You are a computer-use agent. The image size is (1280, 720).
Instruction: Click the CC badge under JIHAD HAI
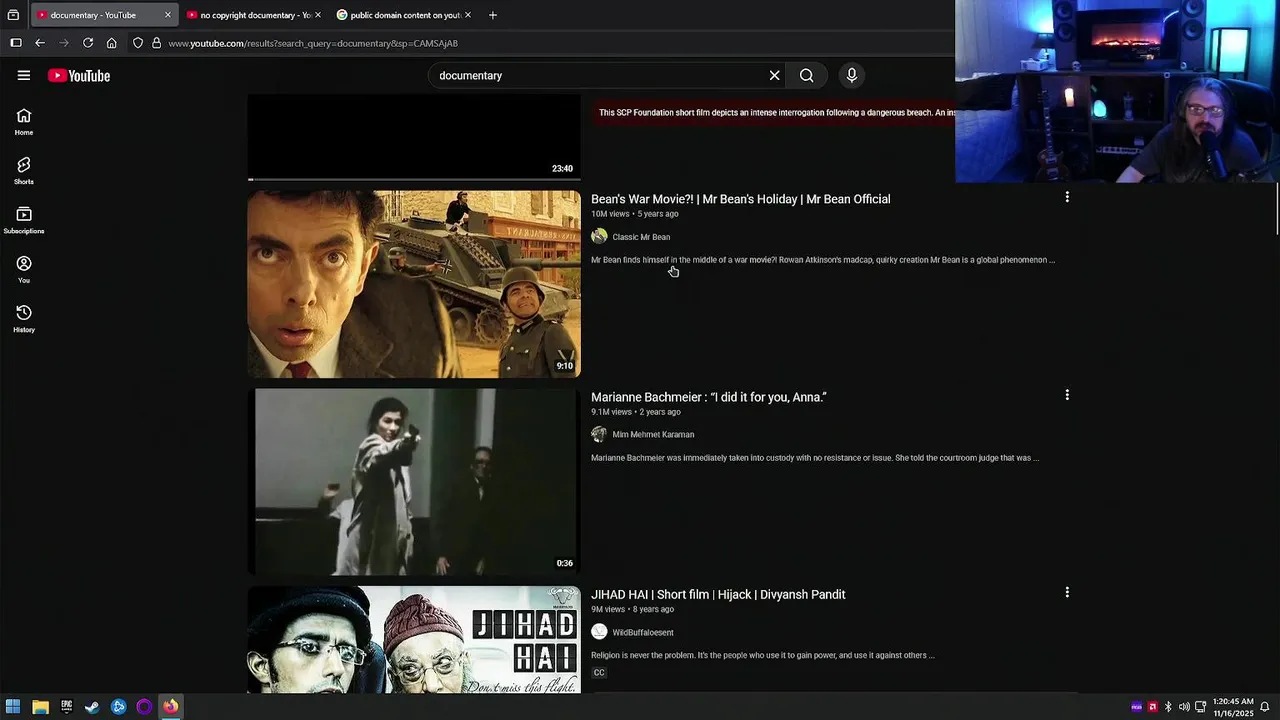click(599, 672)
